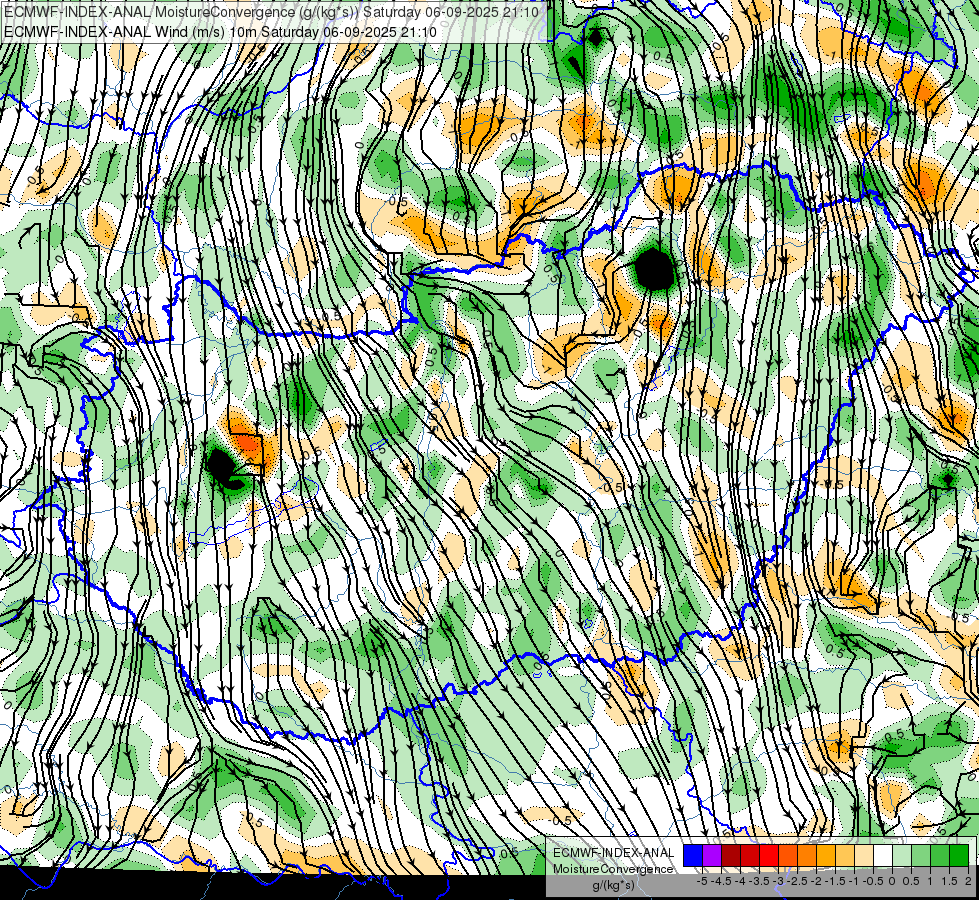979x900 pixels.
Task: Click the -4 legend scale value
Action: click(740, 881)
